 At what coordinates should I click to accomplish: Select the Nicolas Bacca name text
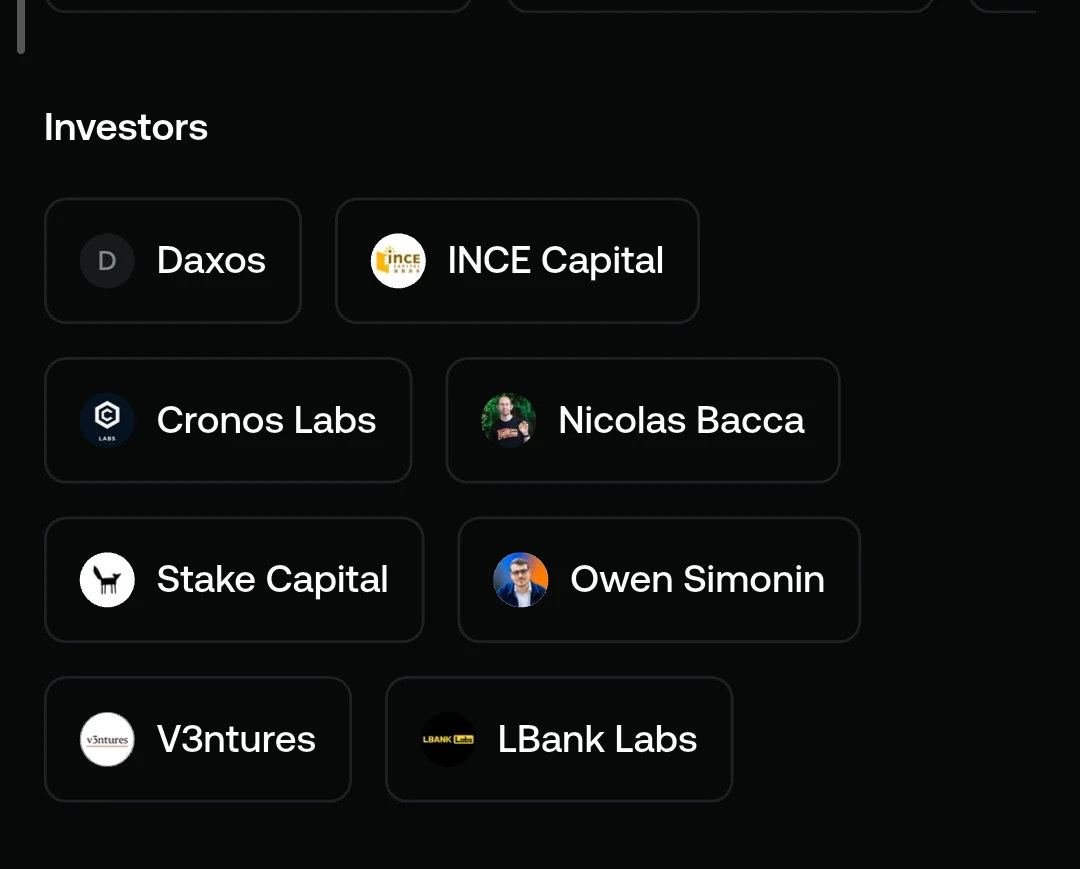pyautogui.click(x=681, y=420)
